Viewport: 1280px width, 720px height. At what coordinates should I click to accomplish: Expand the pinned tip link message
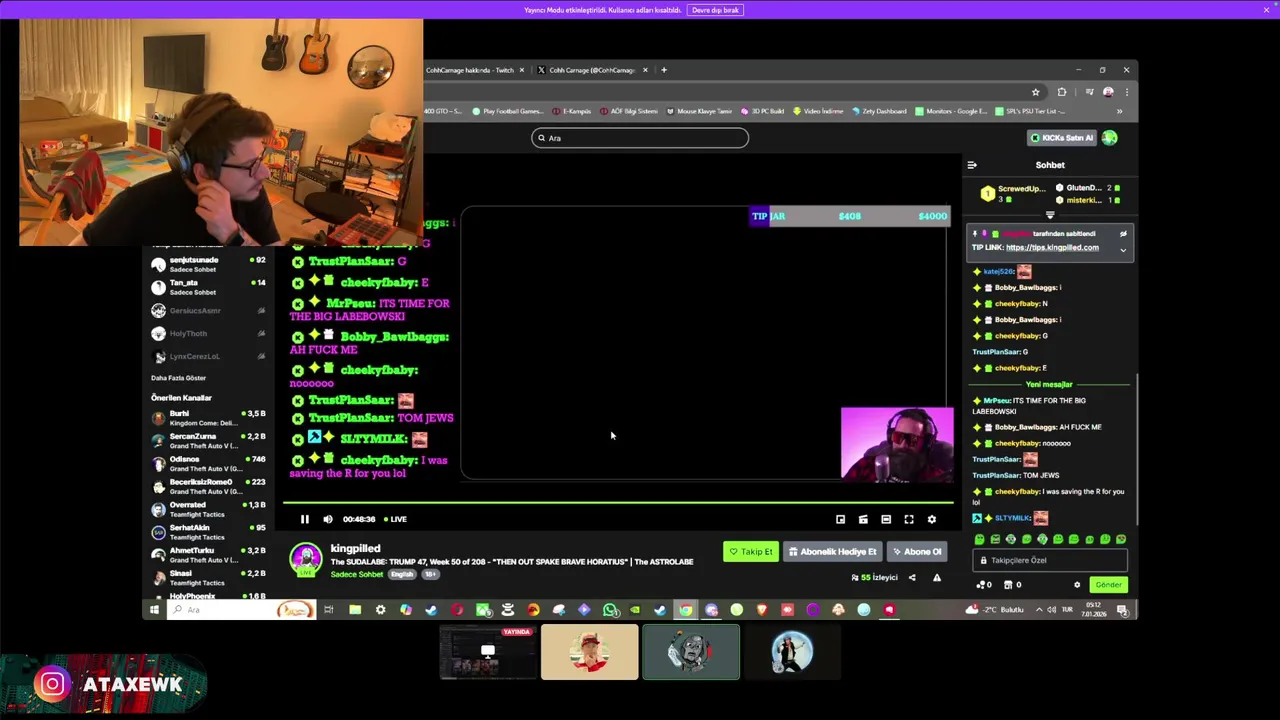click(x=1123, y=249)
